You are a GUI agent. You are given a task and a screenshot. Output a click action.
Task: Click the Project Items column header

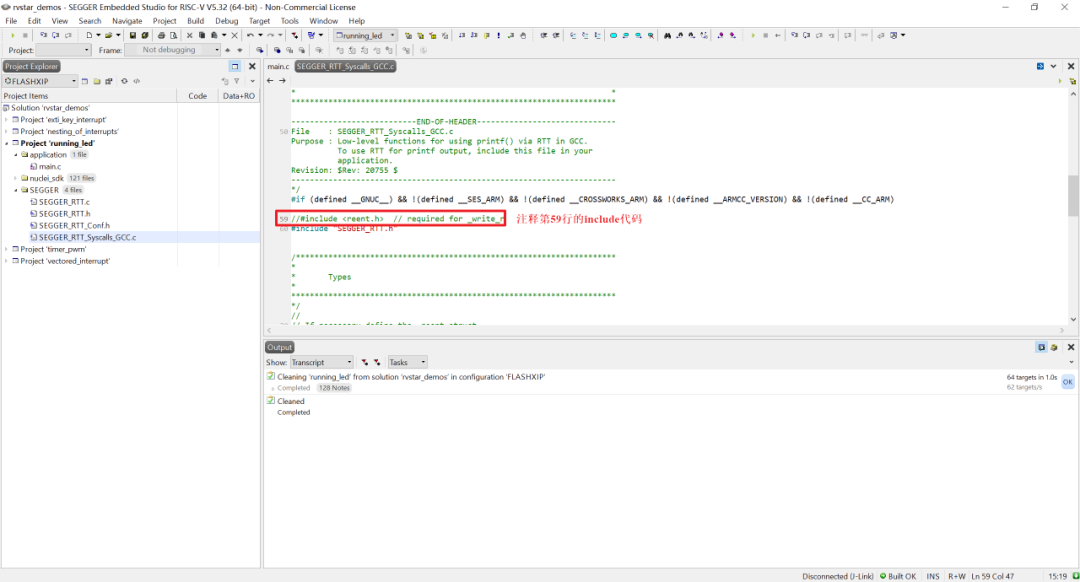click(x=89, y=96)
